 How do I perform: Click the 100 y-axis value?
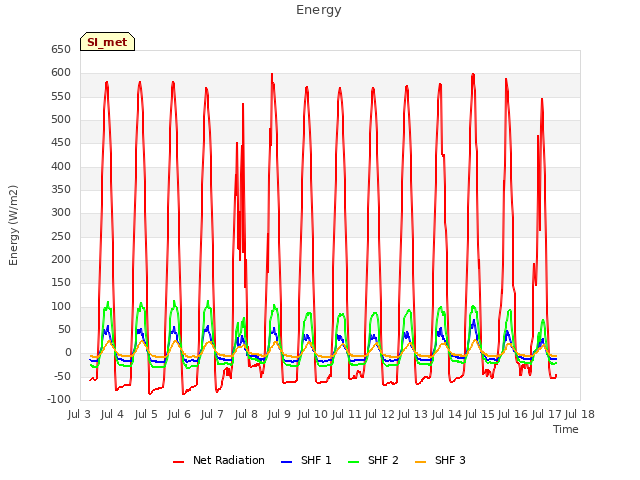(x=61, y=307)
